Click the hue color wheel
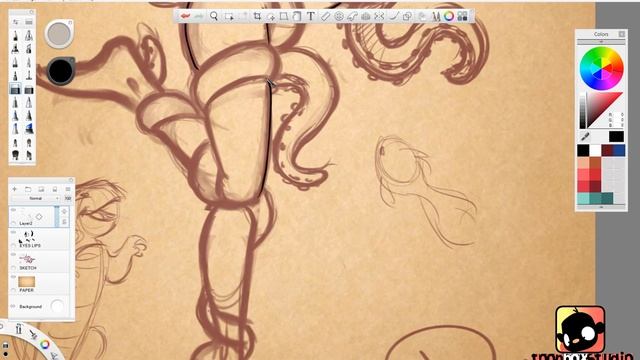The height and width of the screenshot is (360, 640). (x=601, y=69)
